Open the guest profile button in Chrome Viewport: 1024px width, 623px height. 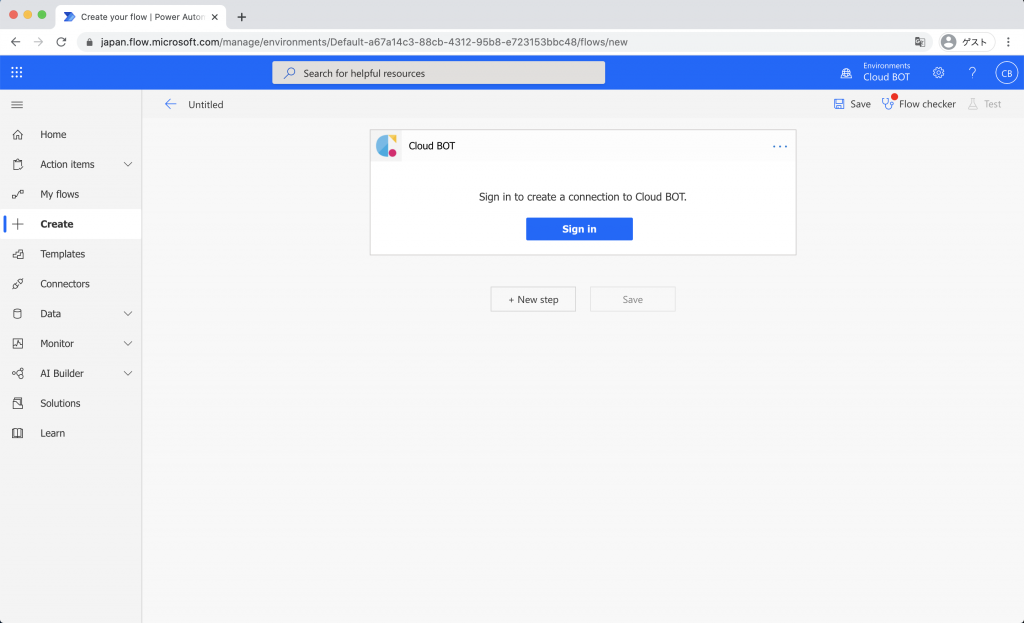pyautogui.click(x=966, y=42)
